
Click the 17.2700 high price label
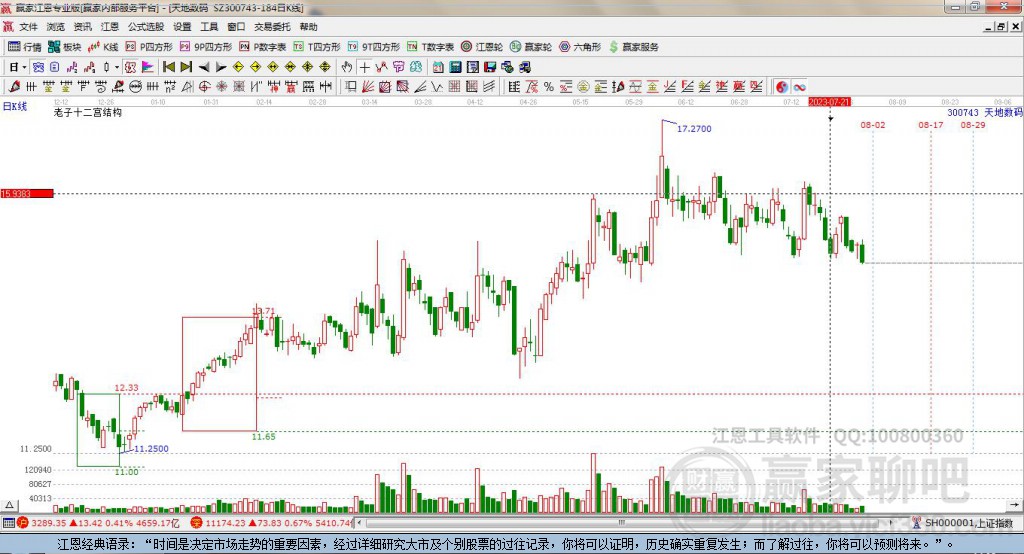tap(694, 129)
